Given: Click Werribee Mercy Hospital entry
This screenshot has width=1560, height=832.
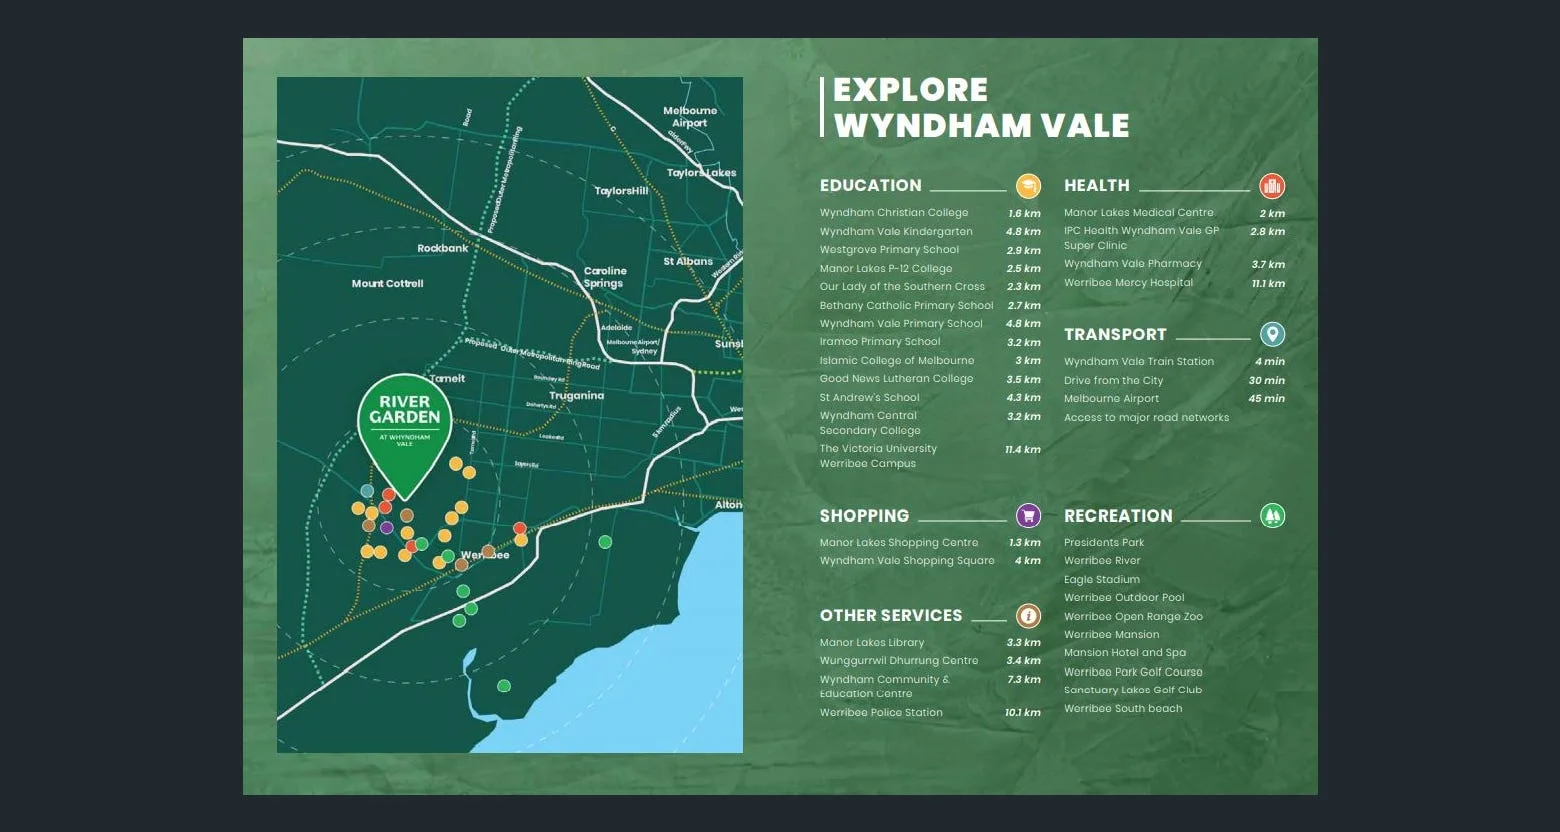Looking at the screenshot, I should pyautogui.click(x=1128, y=283).
